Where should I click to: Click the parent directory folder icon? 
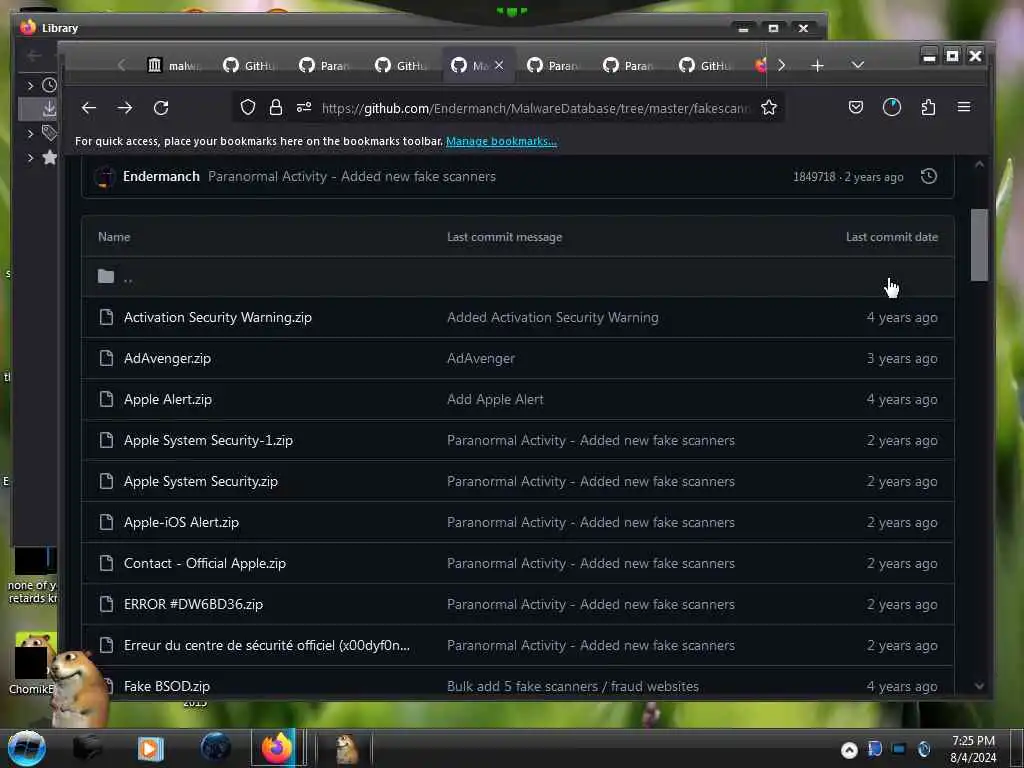(x=106, y=276)
